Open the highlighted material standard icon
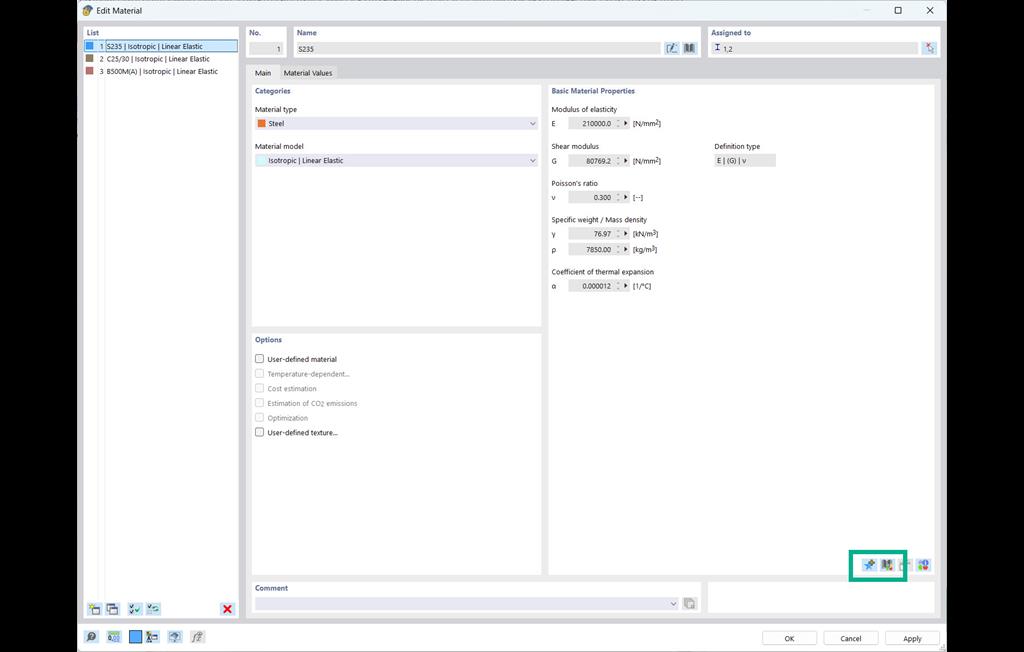 pyautogui.click(x=887, y=565)
